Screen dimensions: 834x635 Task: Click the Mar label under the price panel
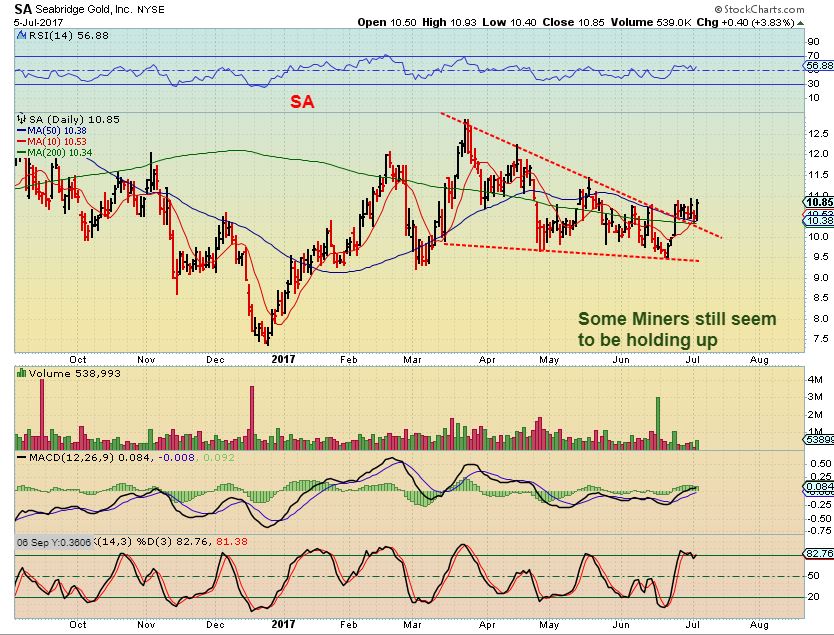pos(412,360)
